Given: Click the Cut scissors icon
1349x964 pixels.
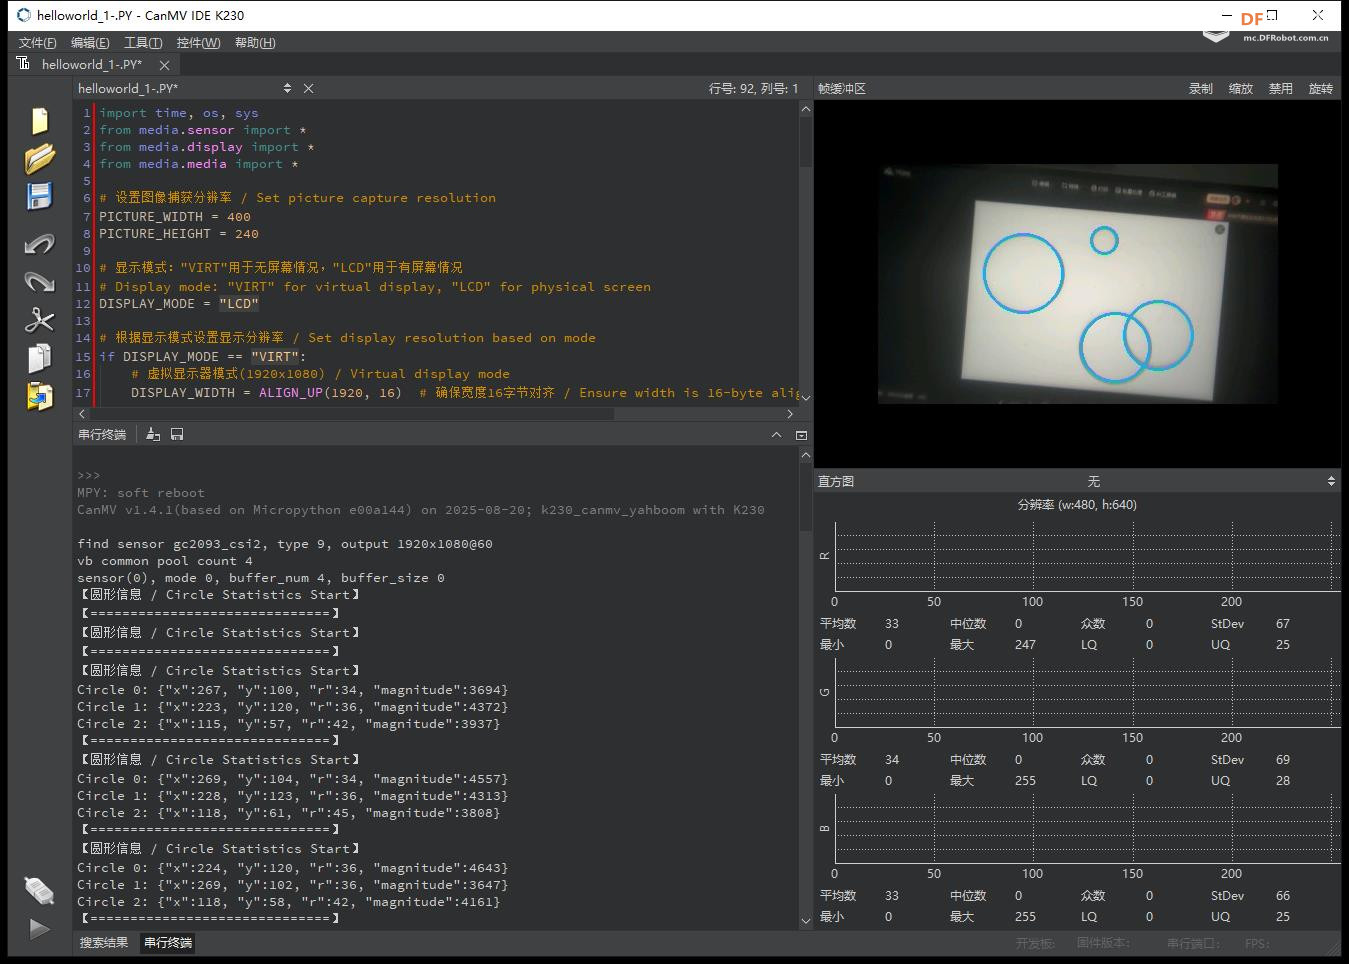Looking at the screenshot, I should click(39, 320).
